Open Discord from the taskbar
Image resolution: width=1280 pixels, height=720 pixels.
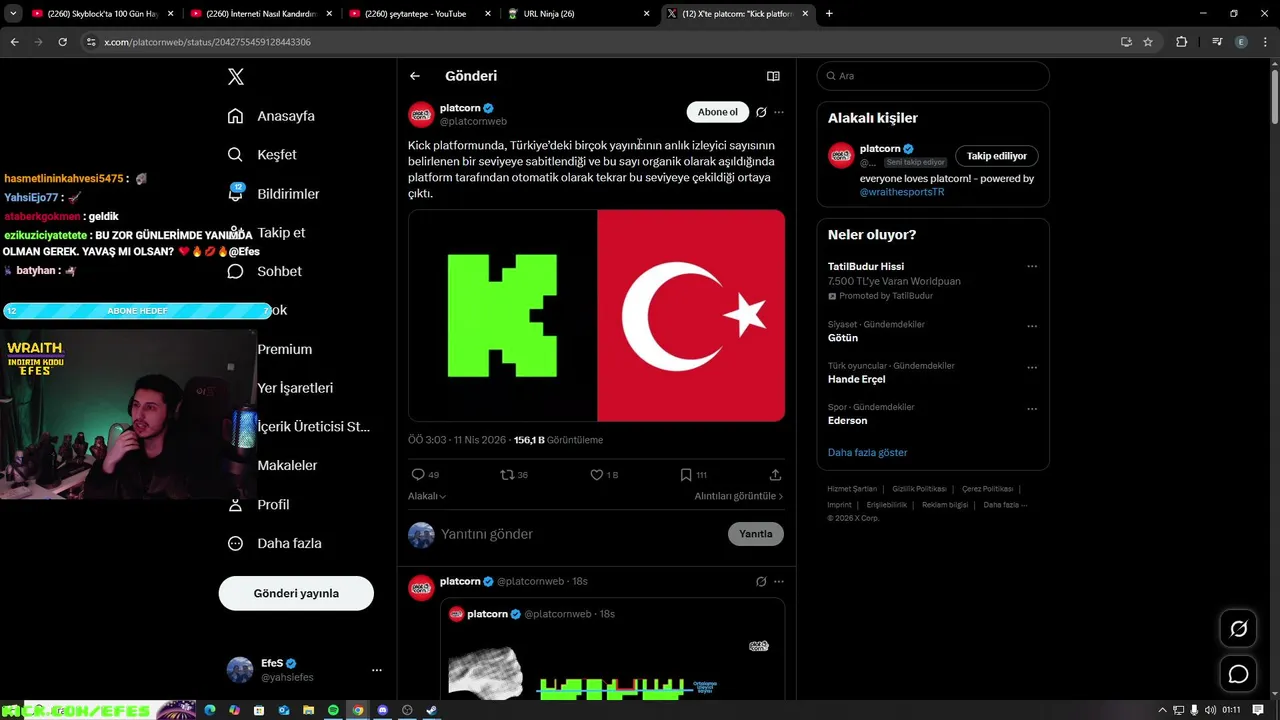(382, 710)
